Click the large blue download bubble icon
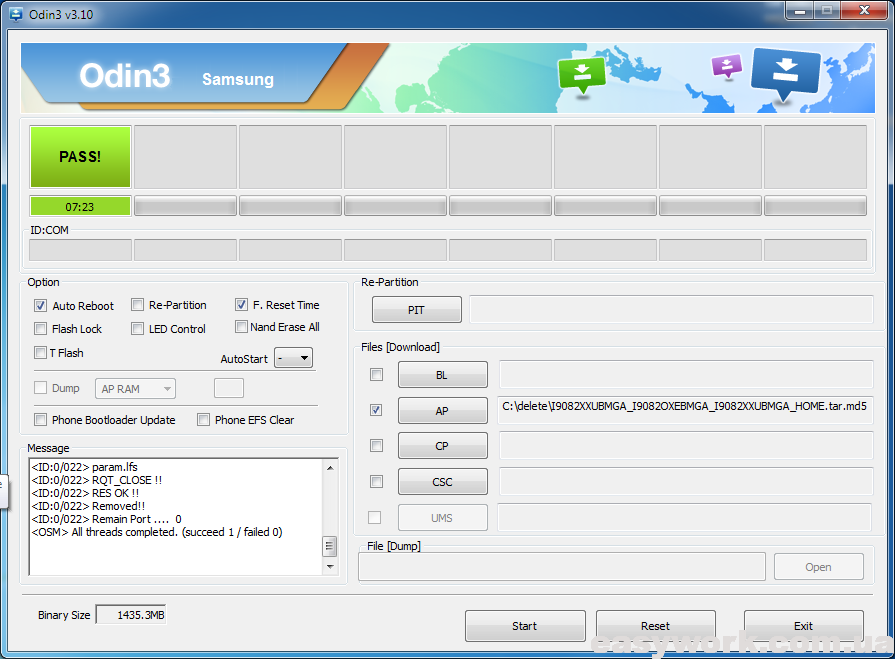The image size is (895, 659). [786, 74]
